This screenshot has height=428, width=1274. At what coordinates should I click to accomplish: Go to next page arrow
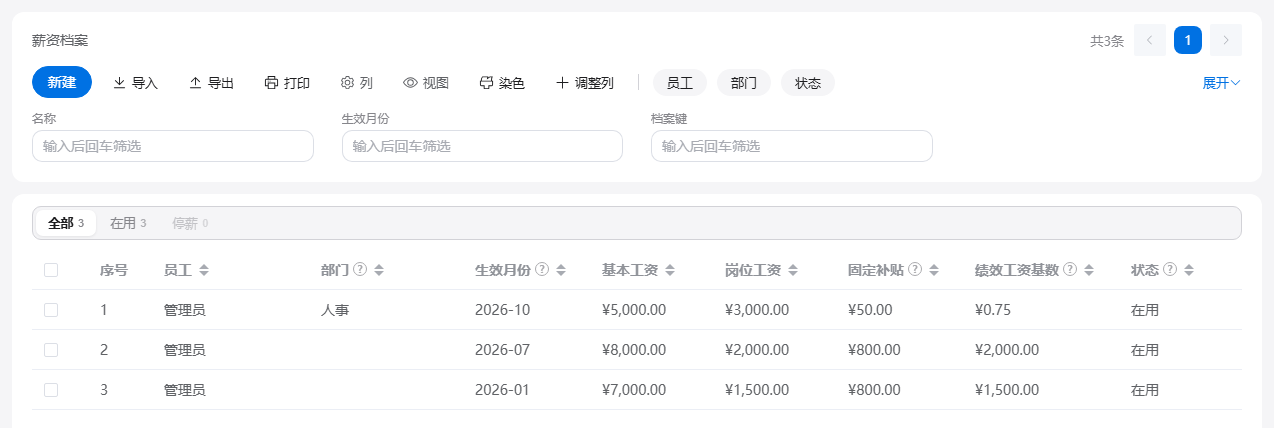click(1226, 40)
